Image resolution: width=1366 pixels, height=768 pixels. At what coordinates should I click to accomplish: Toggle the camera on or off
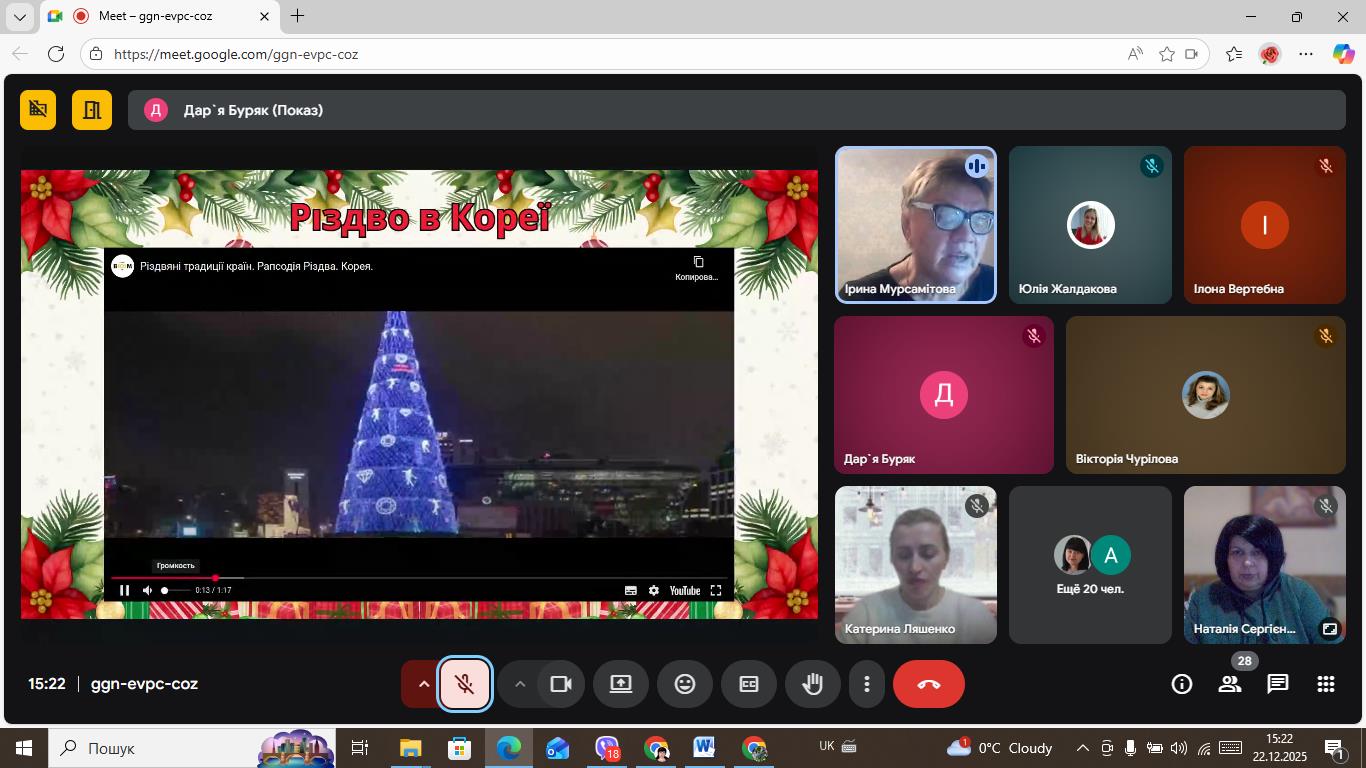point(560,684)
